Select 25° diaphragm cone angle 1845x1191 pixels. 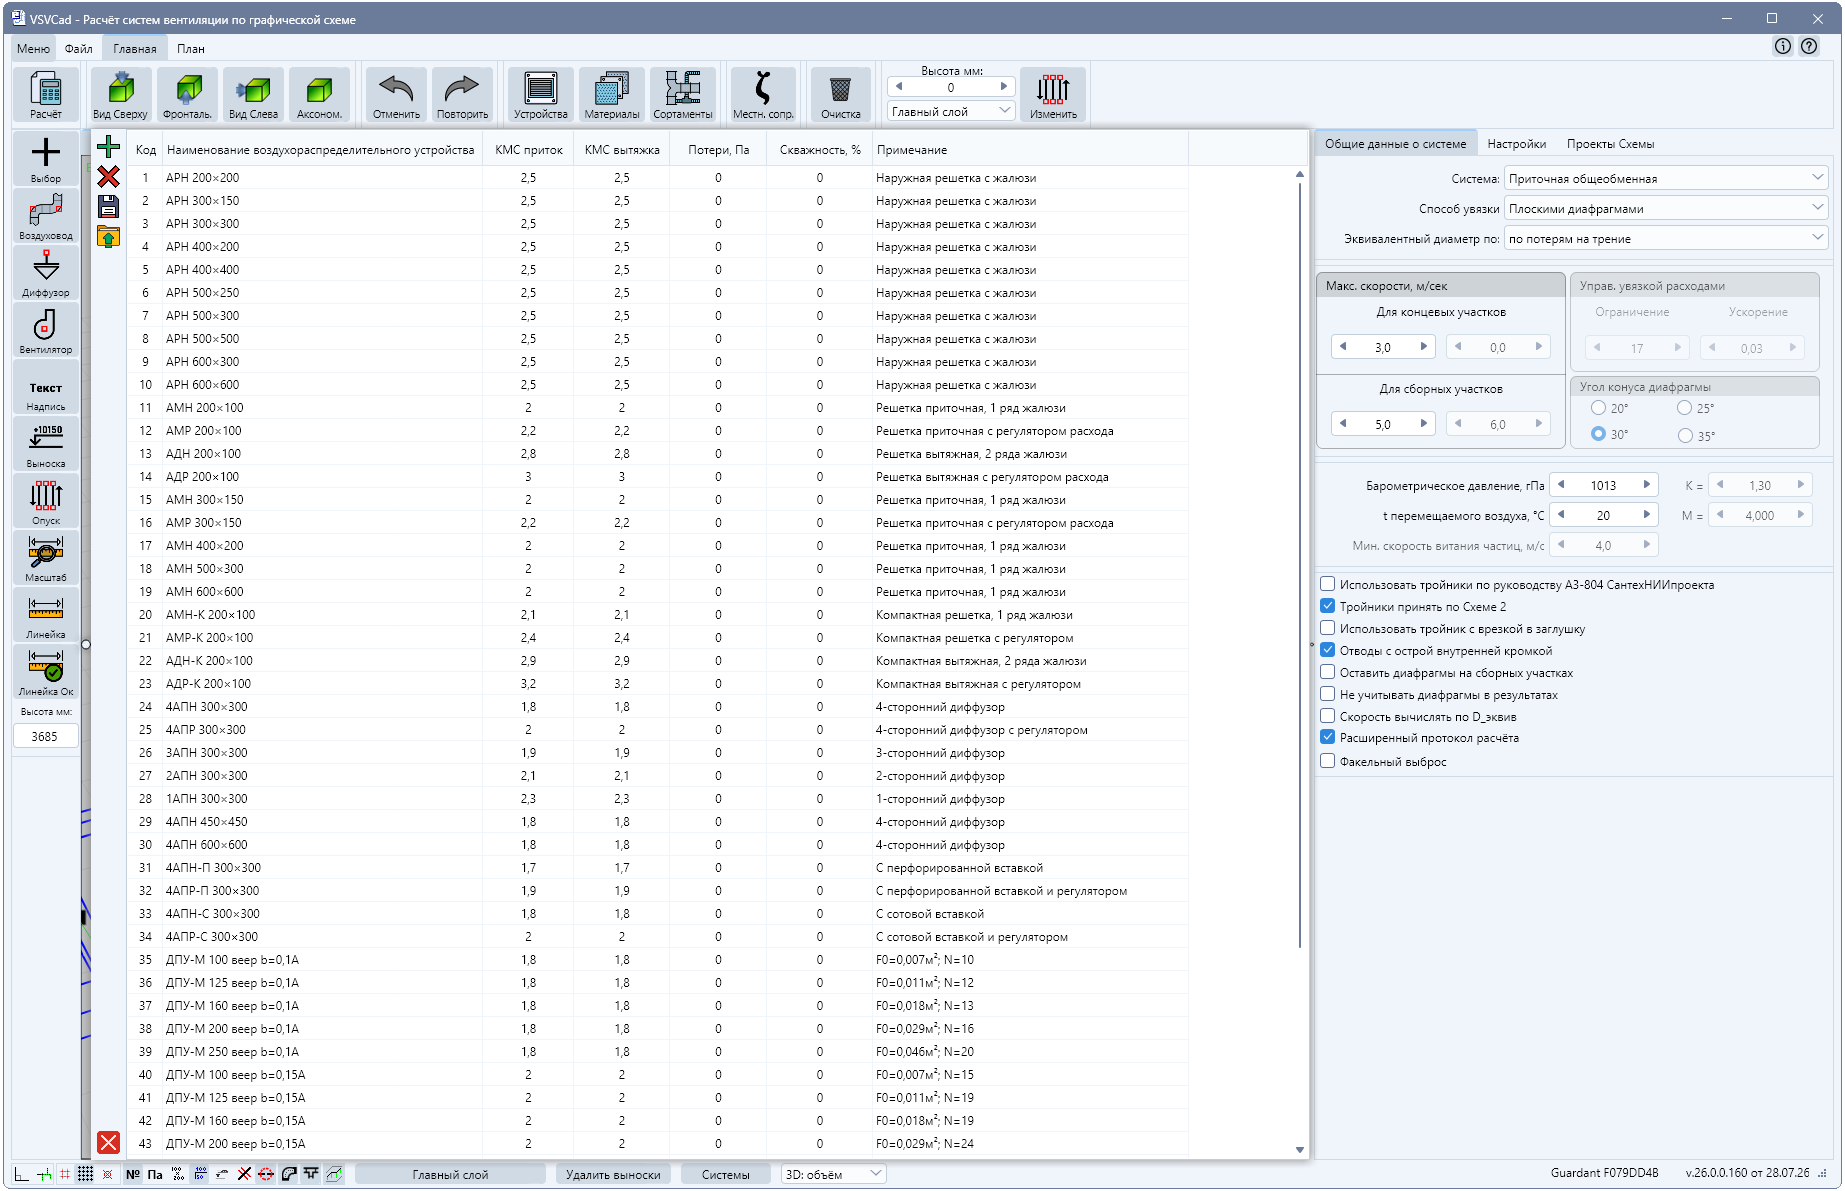pos(1685,408)
